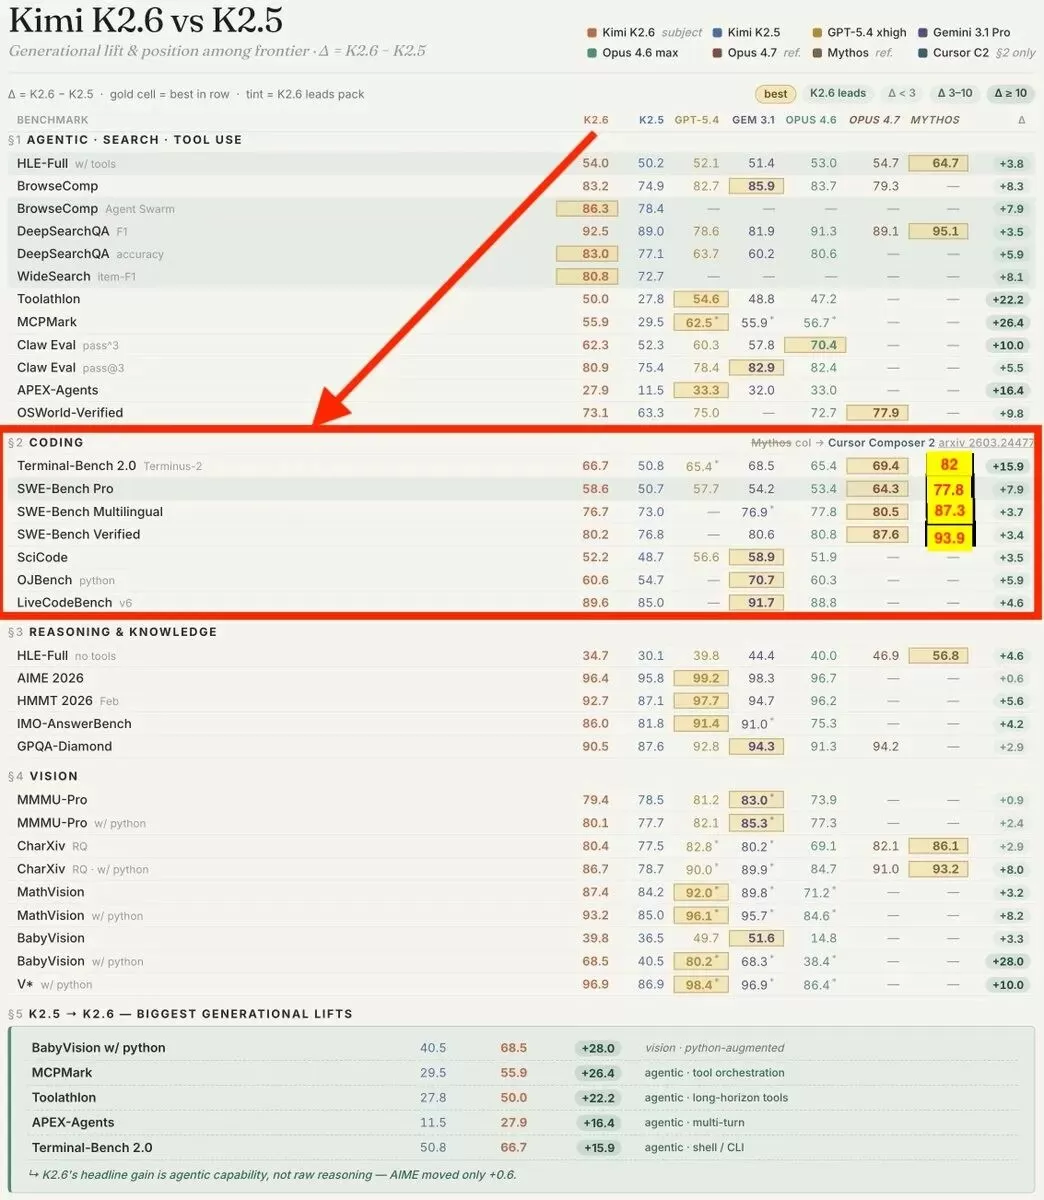Click the 83.0 cell in DeepSearchQA accuracy row
Image resolution: width=1044 pixels, height=1200 pixels.
tap(587, 254)
